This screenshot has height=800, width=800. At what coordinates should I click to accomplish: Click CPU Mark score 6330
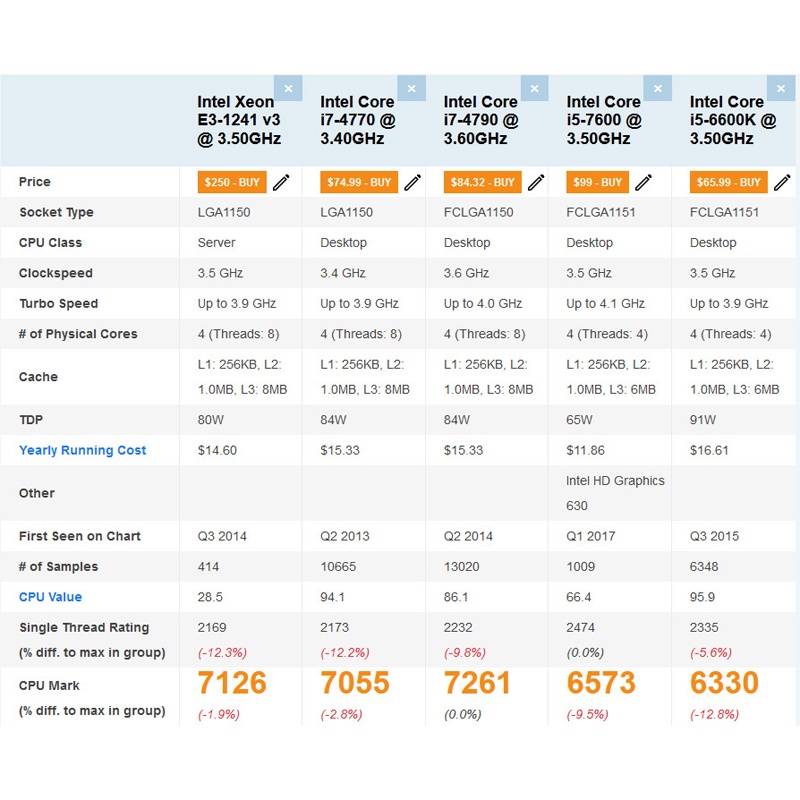724,683
